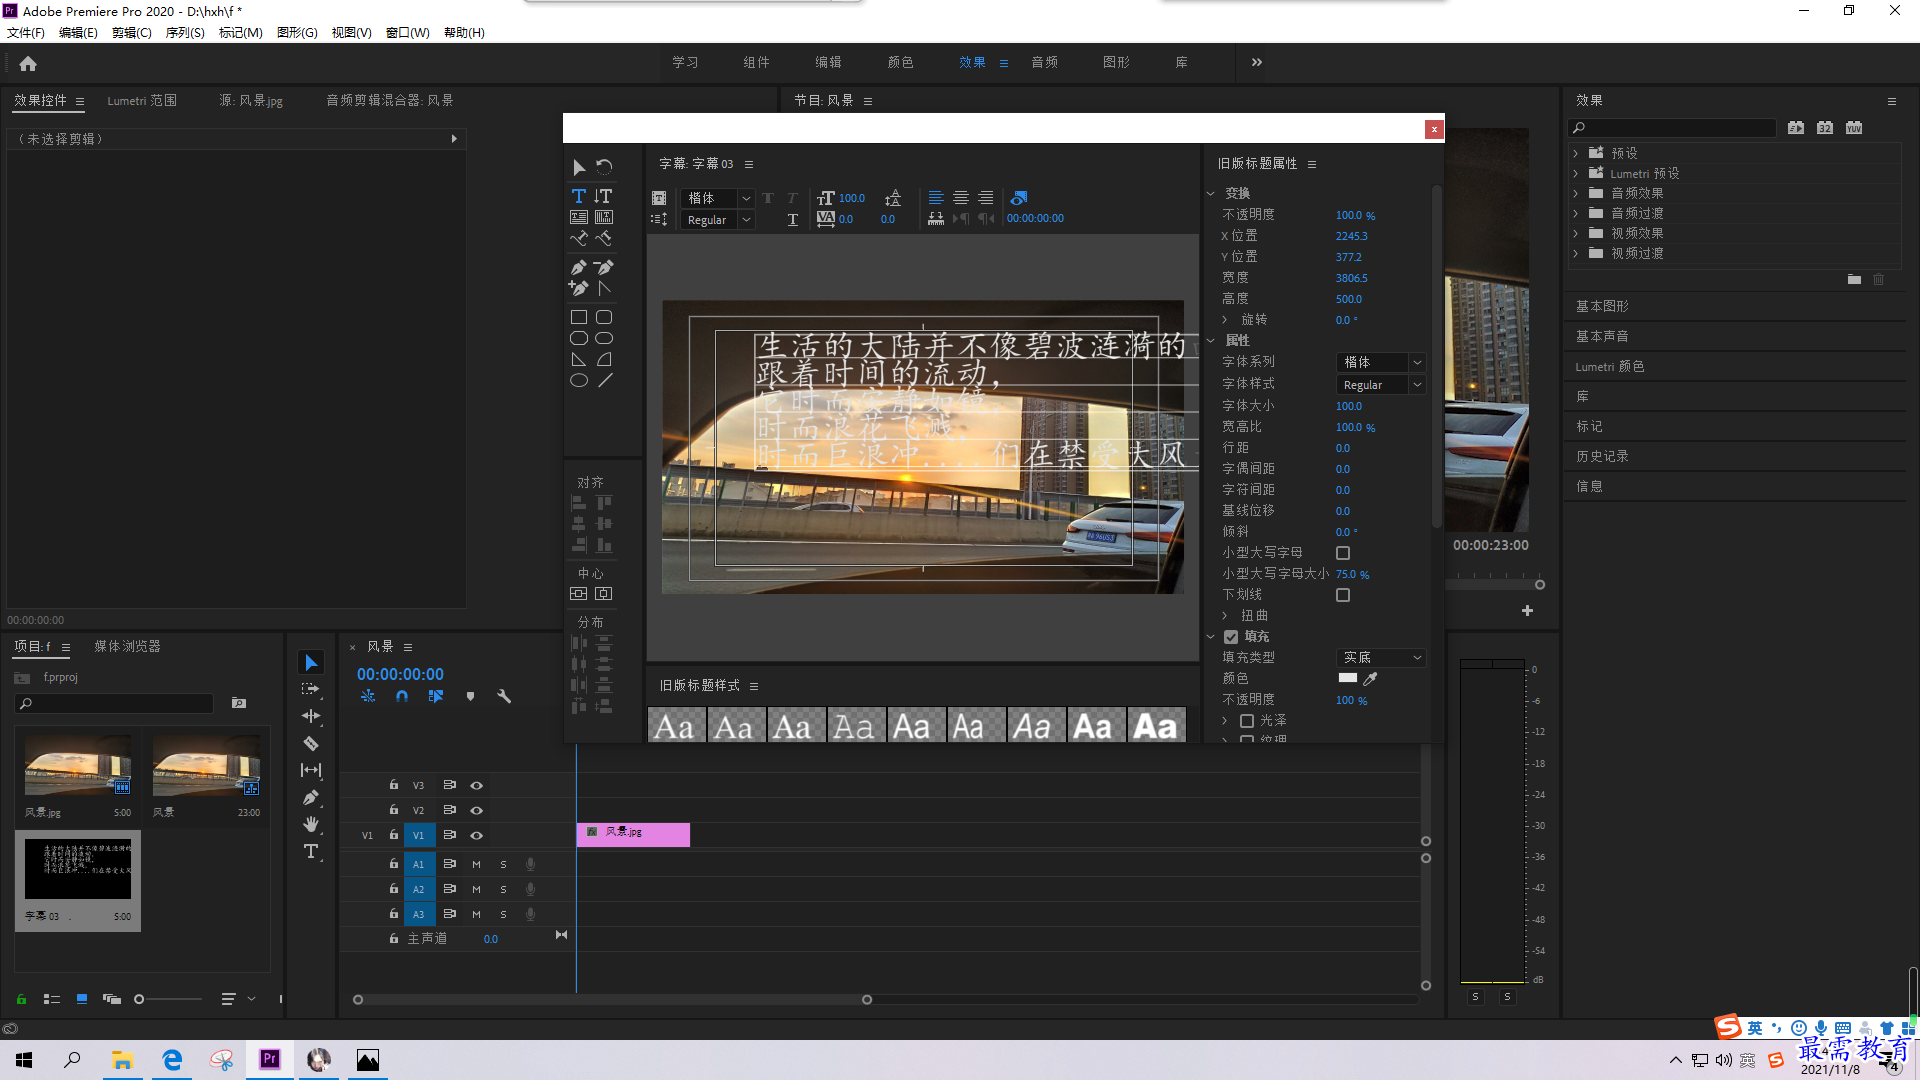
Task: Open the font family dropdown in properties
Action: (x=1380, y=362)
